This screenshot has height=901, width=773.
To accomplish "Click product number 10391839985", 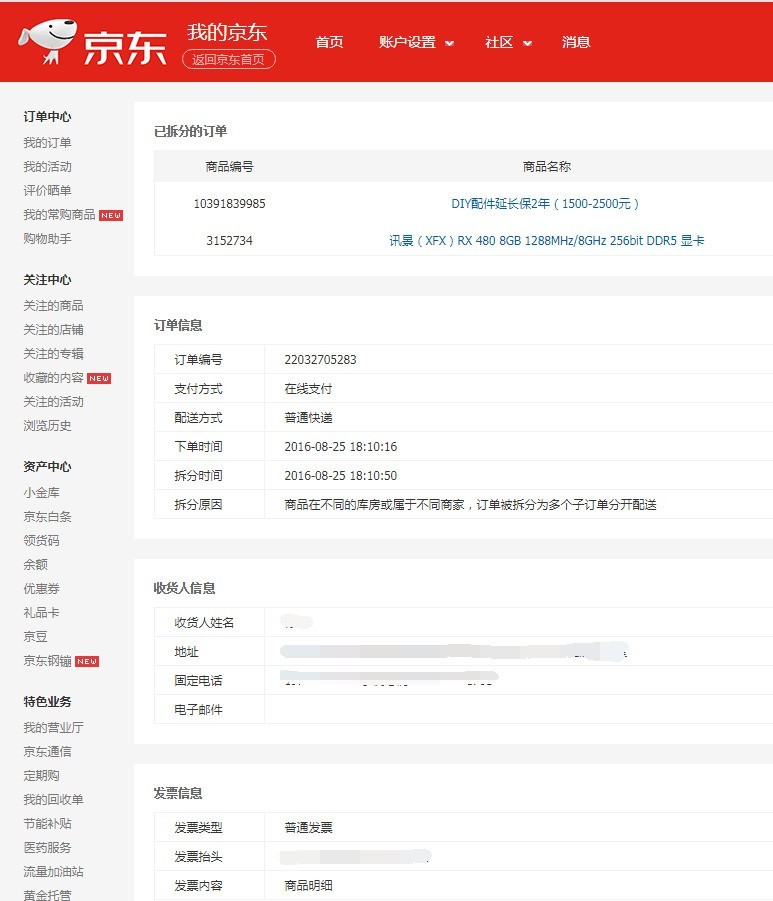I will pos(229,204).
